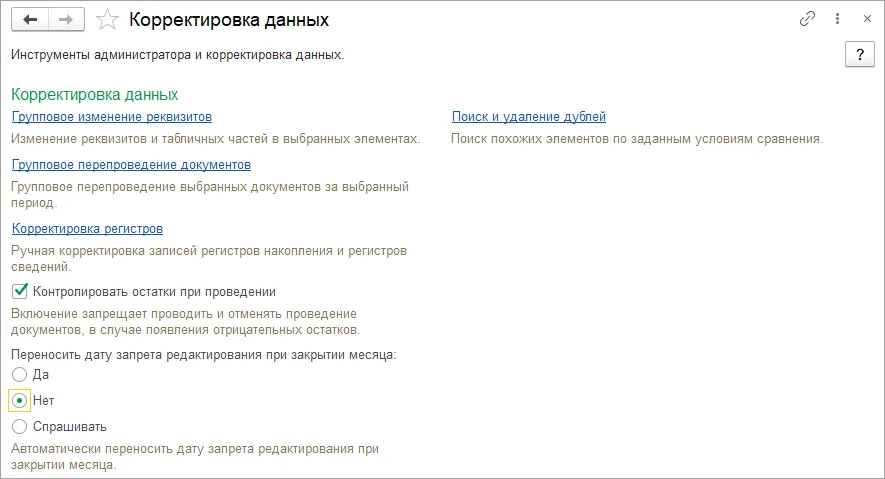Go back with the left arrow button
Viewport: 885px width, 479px height.
[x=30, y=20]
